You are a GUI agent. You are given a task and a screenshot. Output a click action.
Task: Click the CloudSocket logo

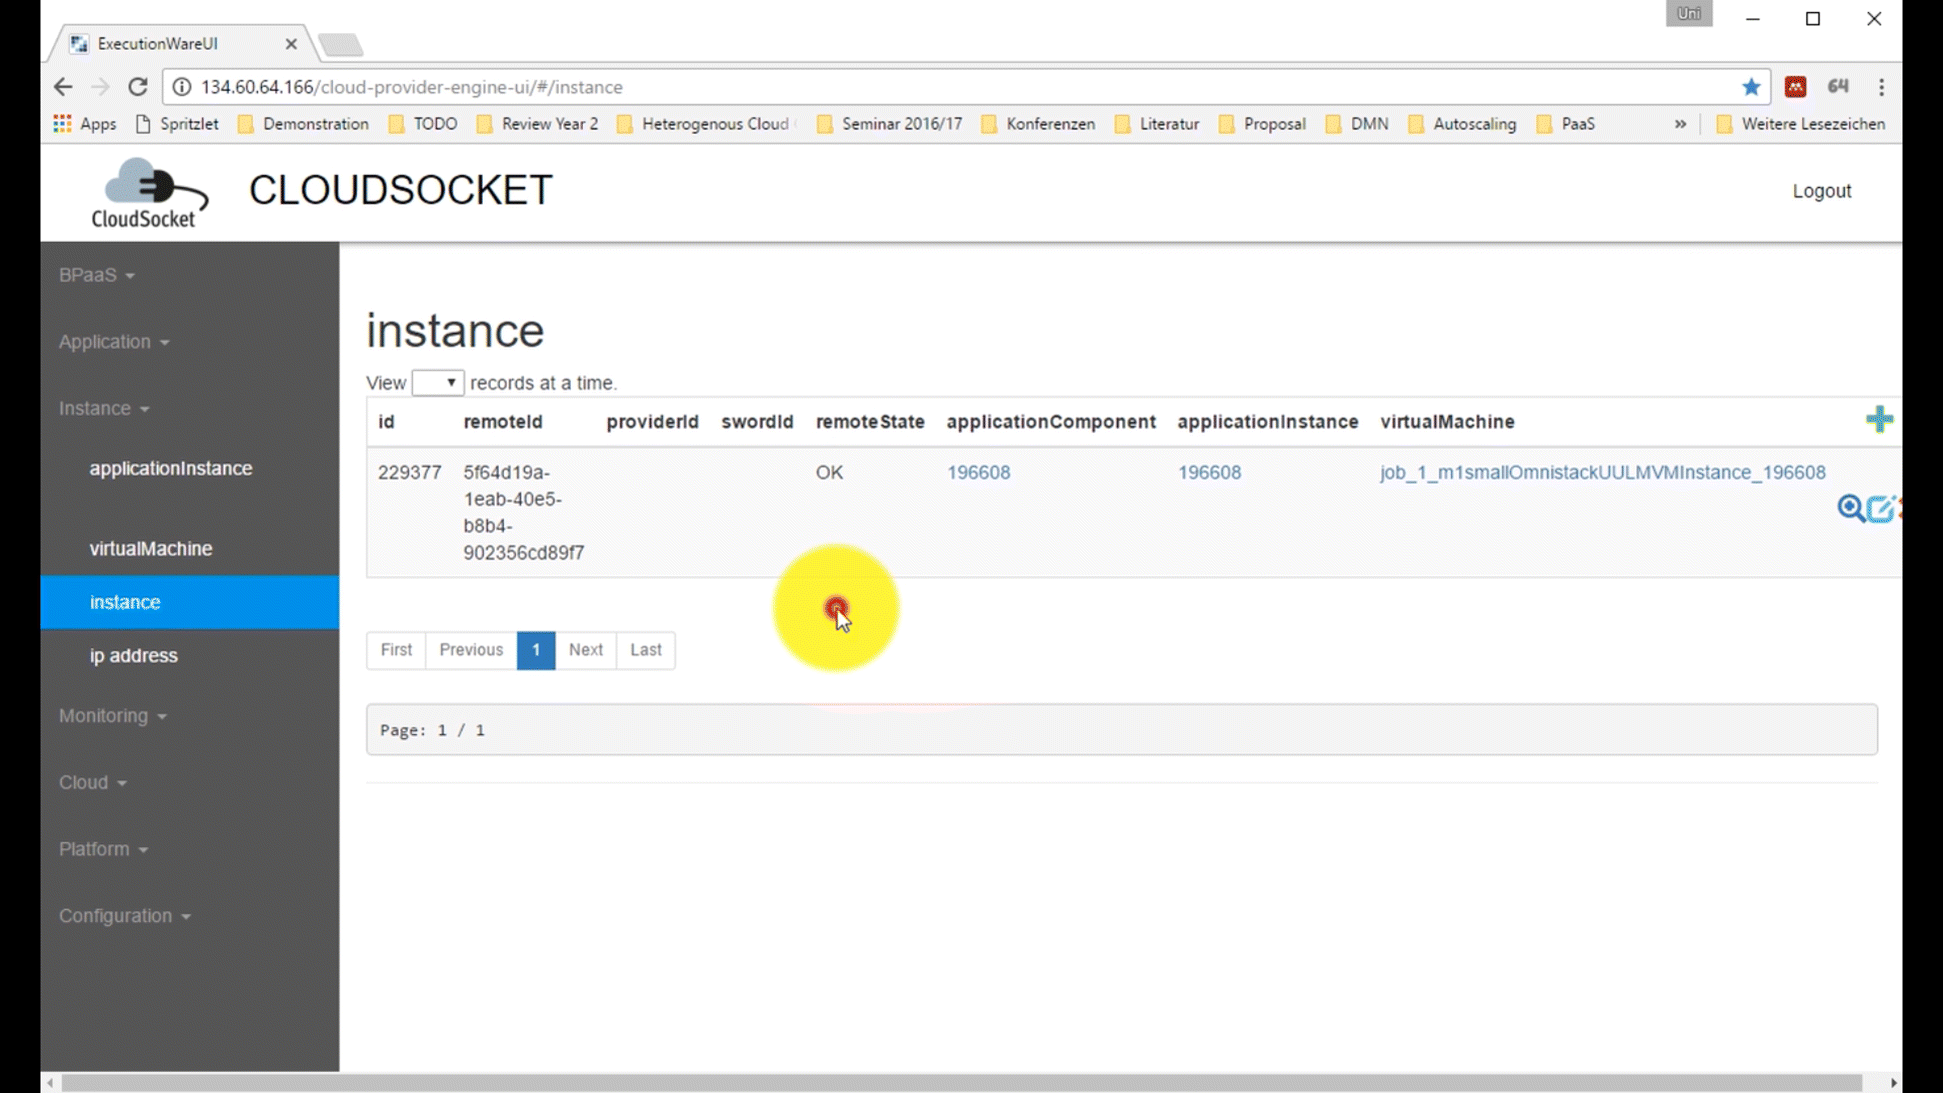pyautogui.click(x=149, y=193)
